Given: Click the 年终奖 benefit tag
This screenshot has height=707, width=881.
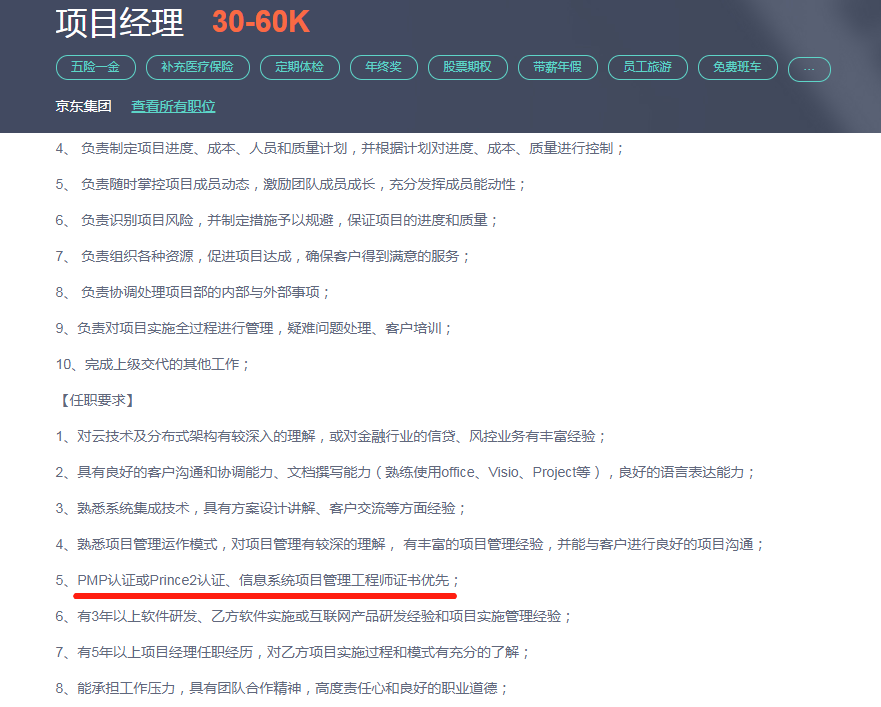Looking at the screenshot, I should point(382,68).
